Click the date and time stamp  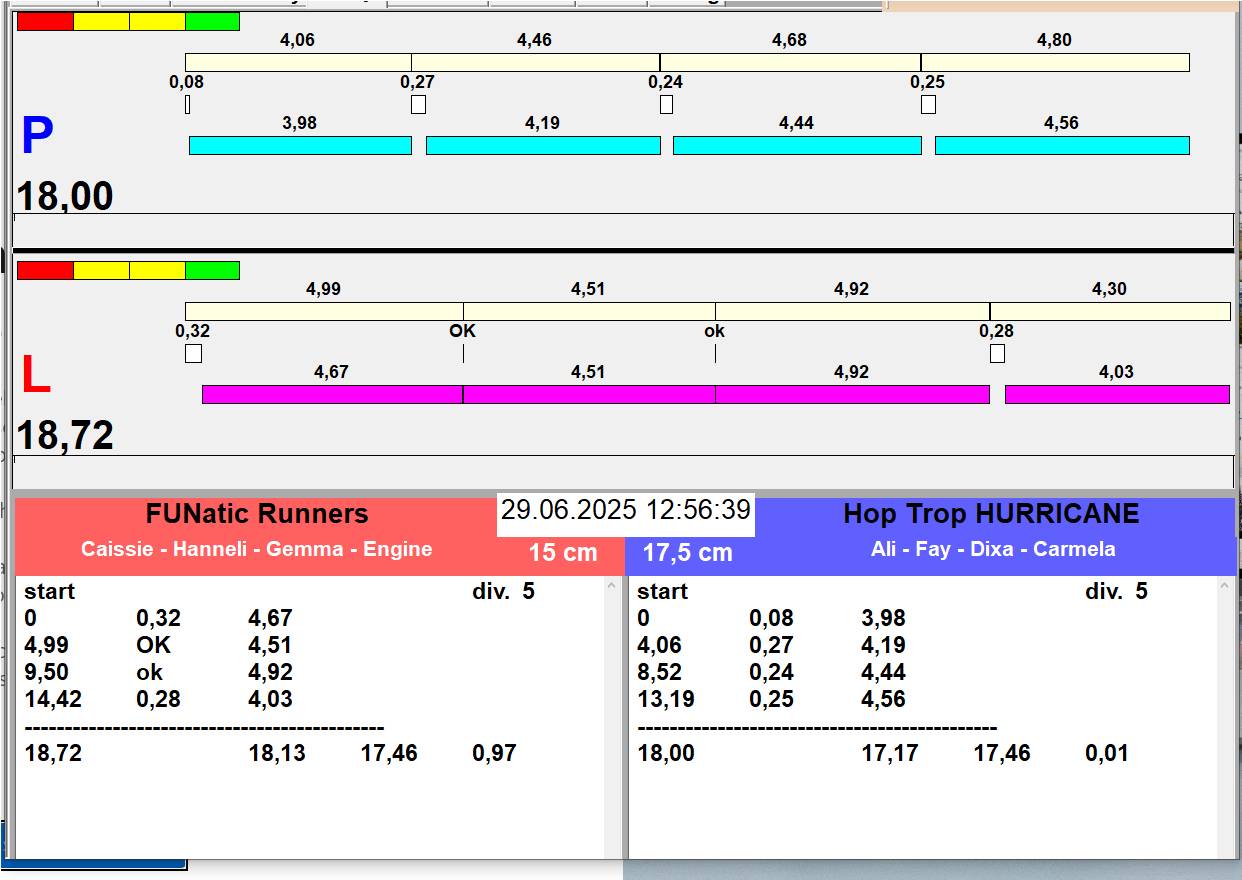coord(625,511)
